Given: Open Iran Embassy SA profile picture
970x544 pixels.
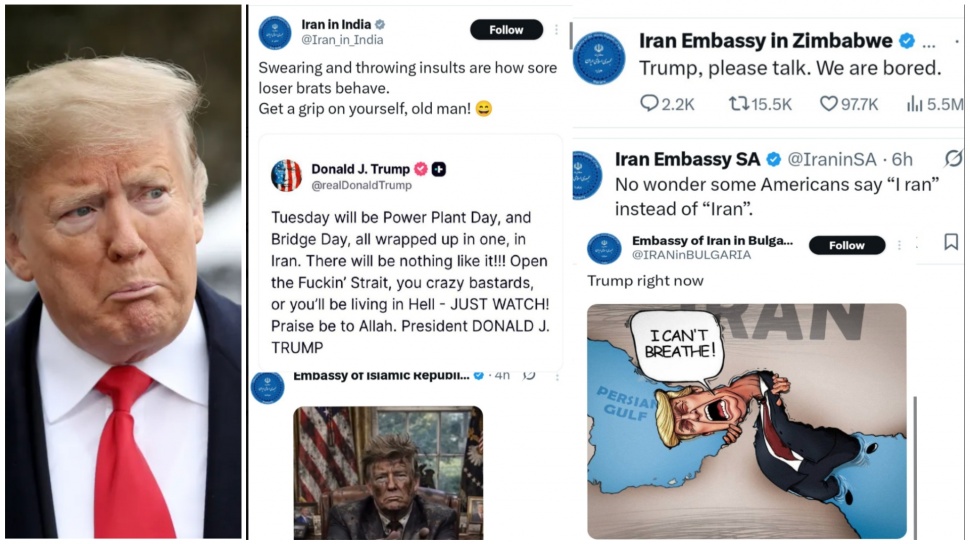Looking at the screenshot, I should (587, 174).
